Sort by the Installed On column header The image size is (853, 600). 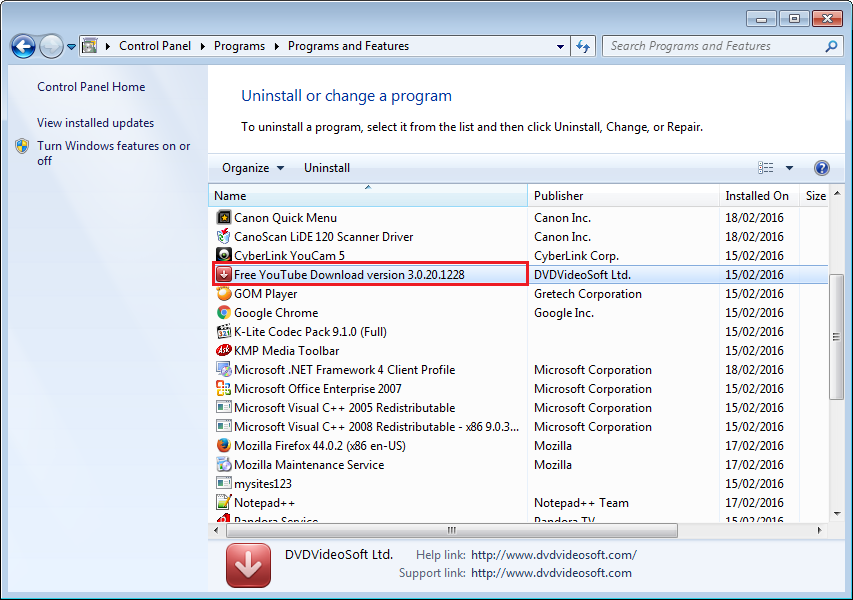(759, 196)
